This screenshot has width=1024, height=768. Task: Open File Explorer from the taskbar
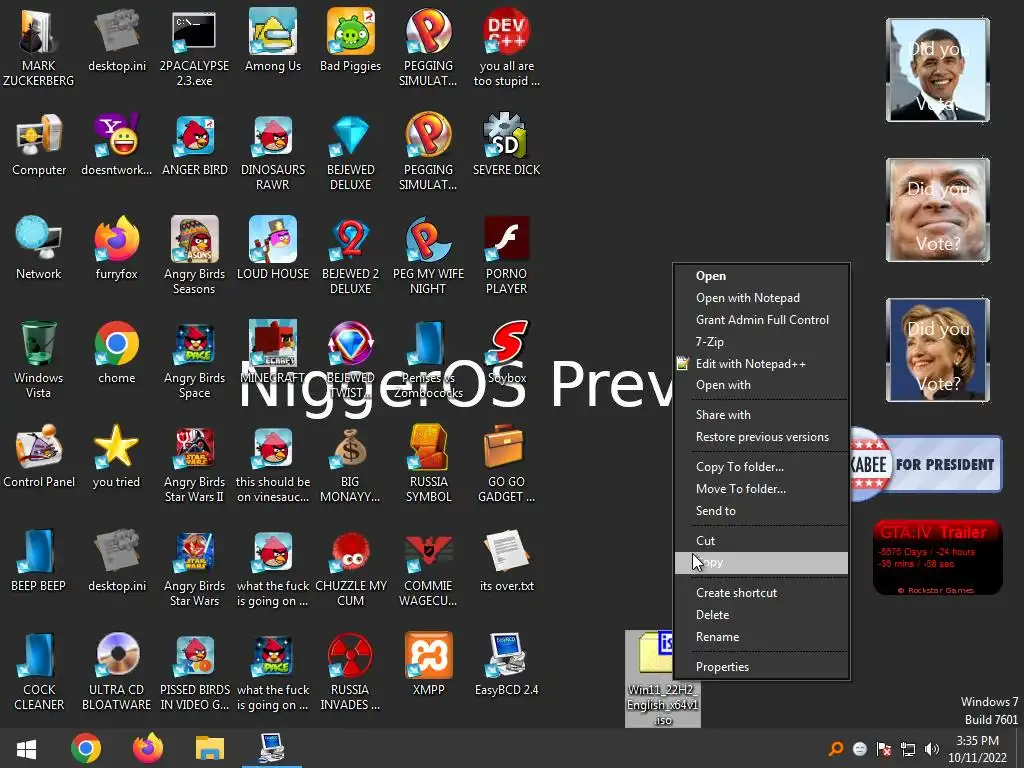(210, 748)
